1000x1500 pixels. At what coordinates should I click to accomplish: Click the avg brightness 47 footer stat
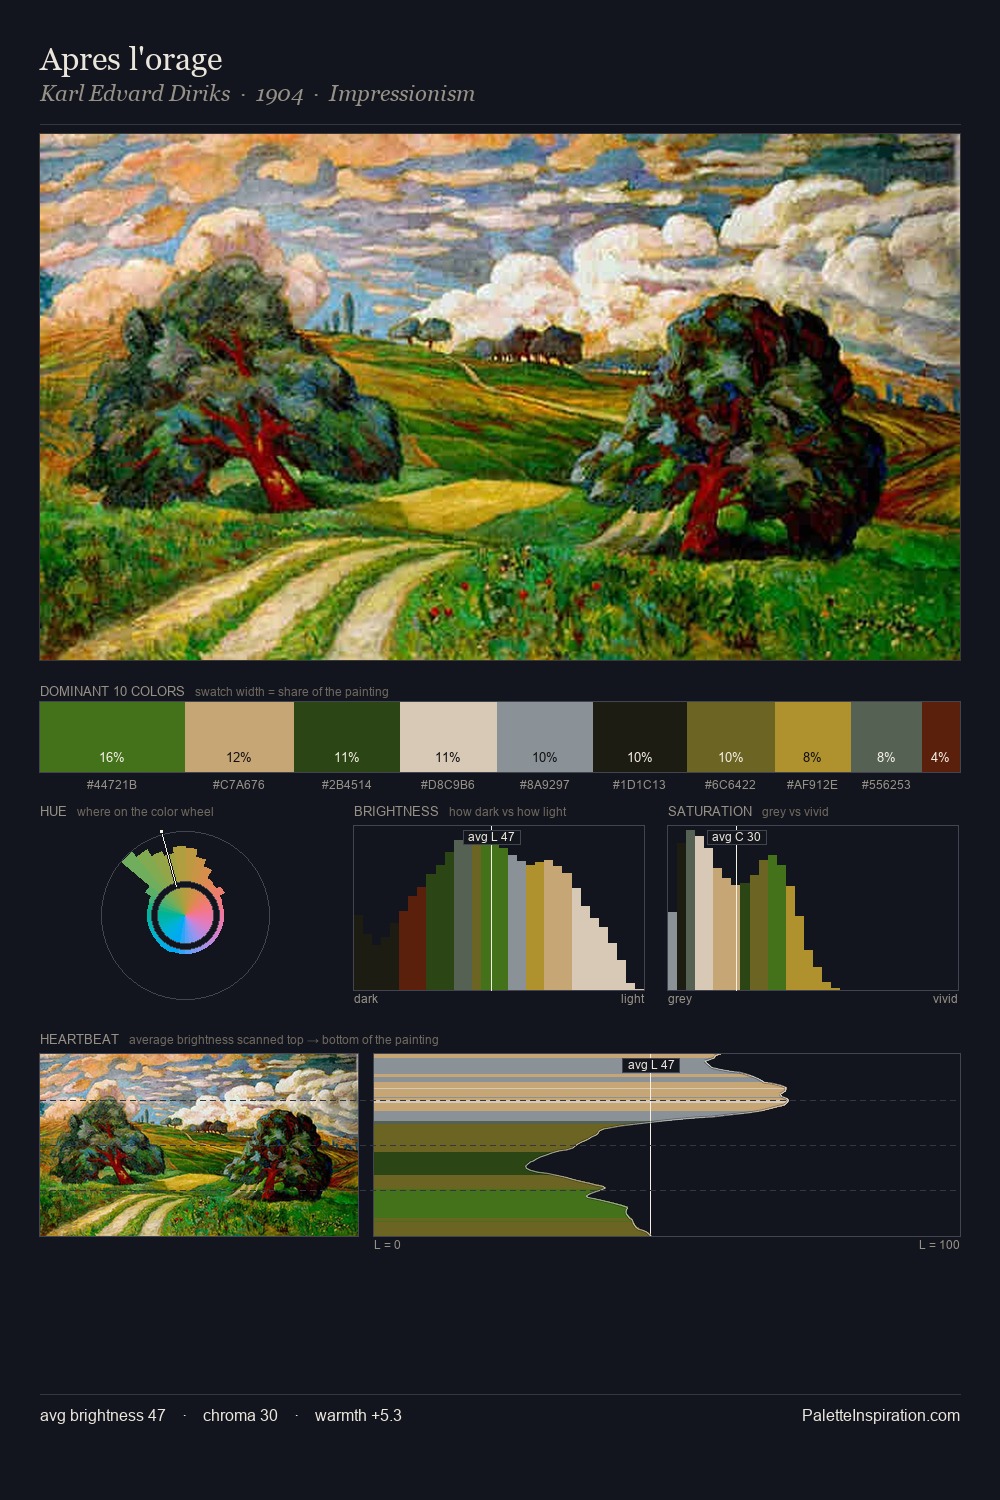point(103,1415)
